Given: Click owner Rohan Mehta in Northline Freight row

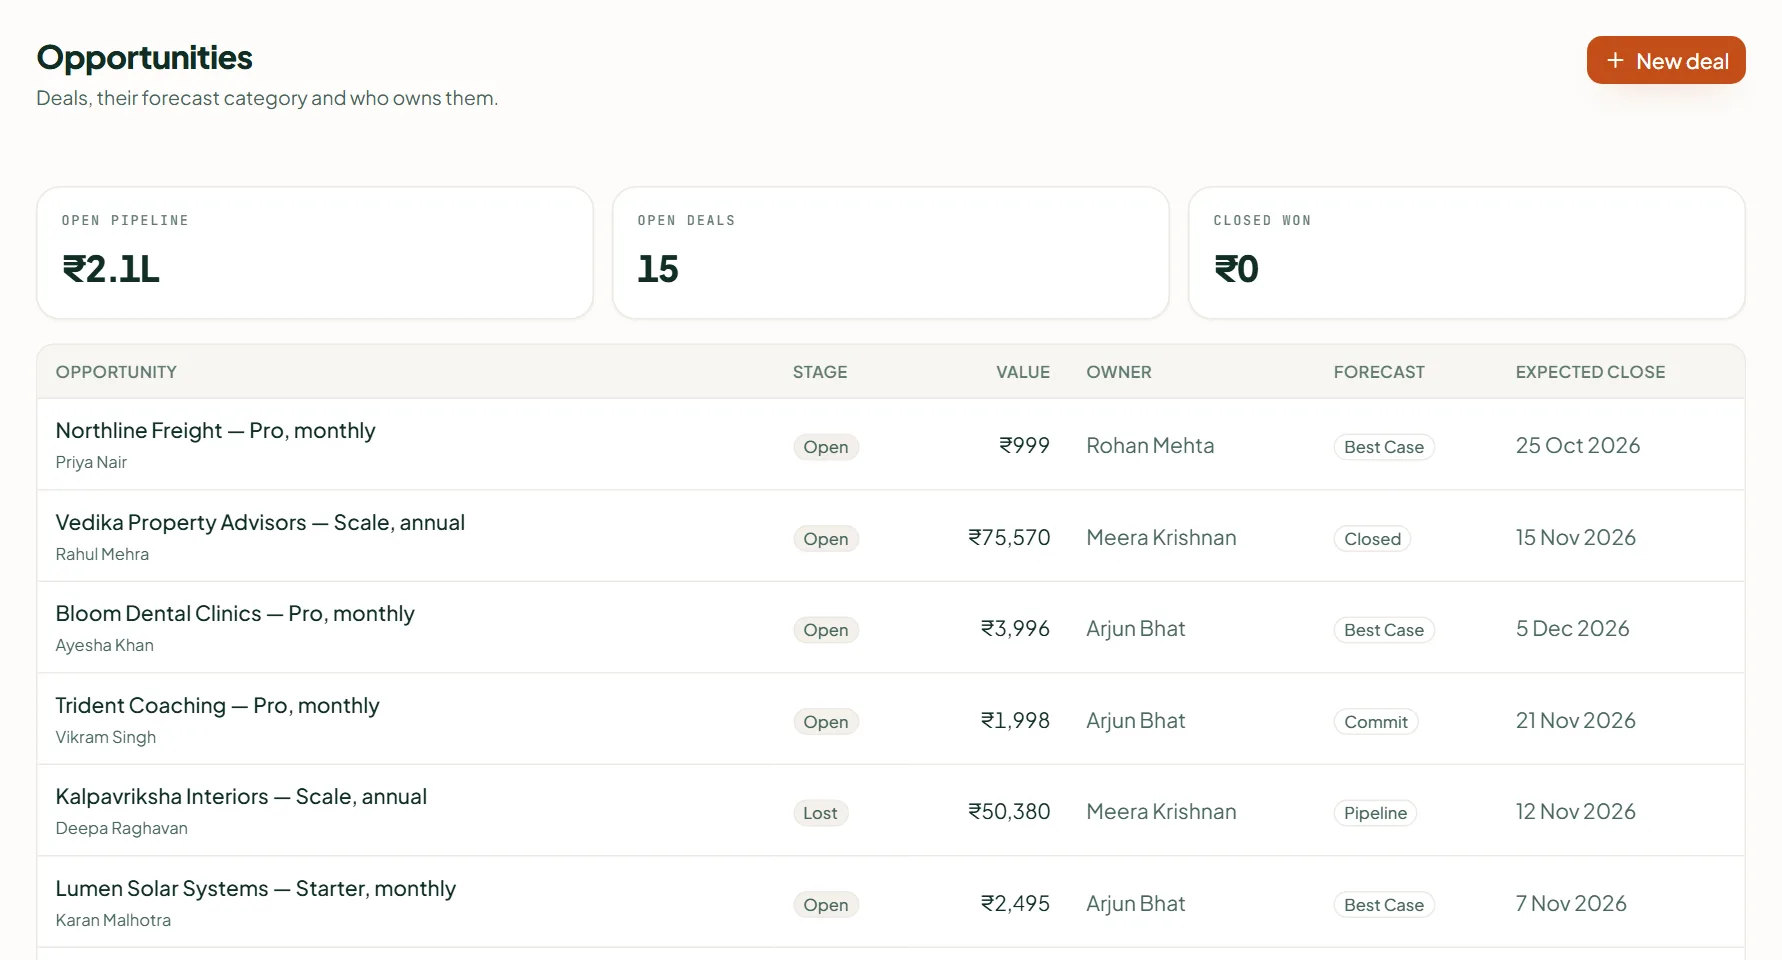Looking at the screenshot, I should pos(1150,446).
